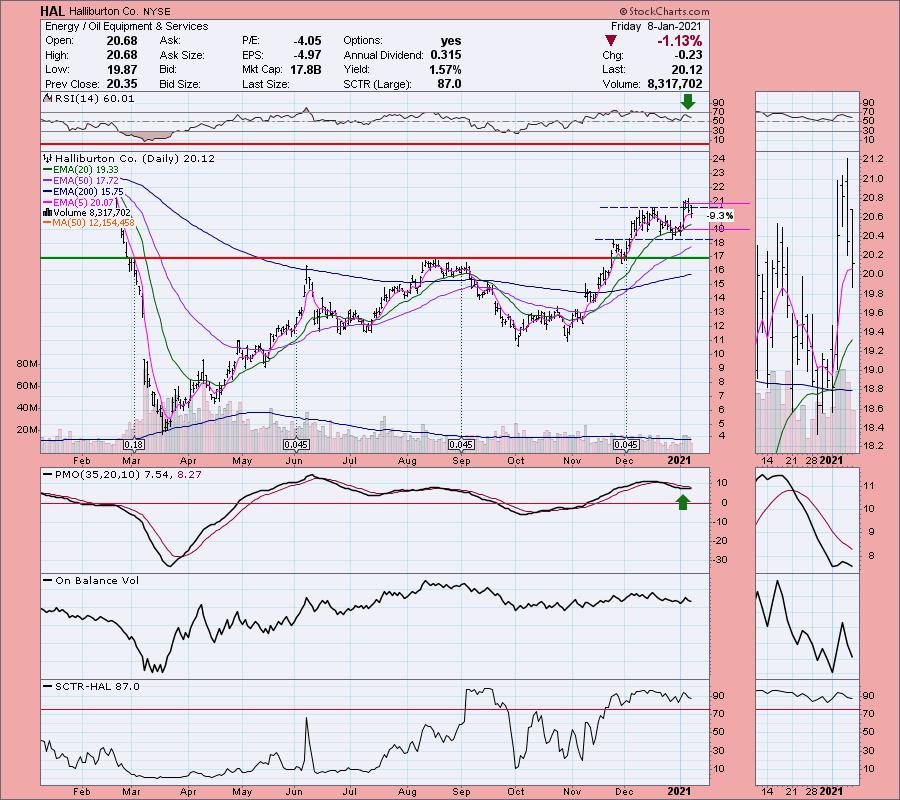Click the Mkt Cap value 17.8B
Screen dimensions: 900x800
coord(305,69)
